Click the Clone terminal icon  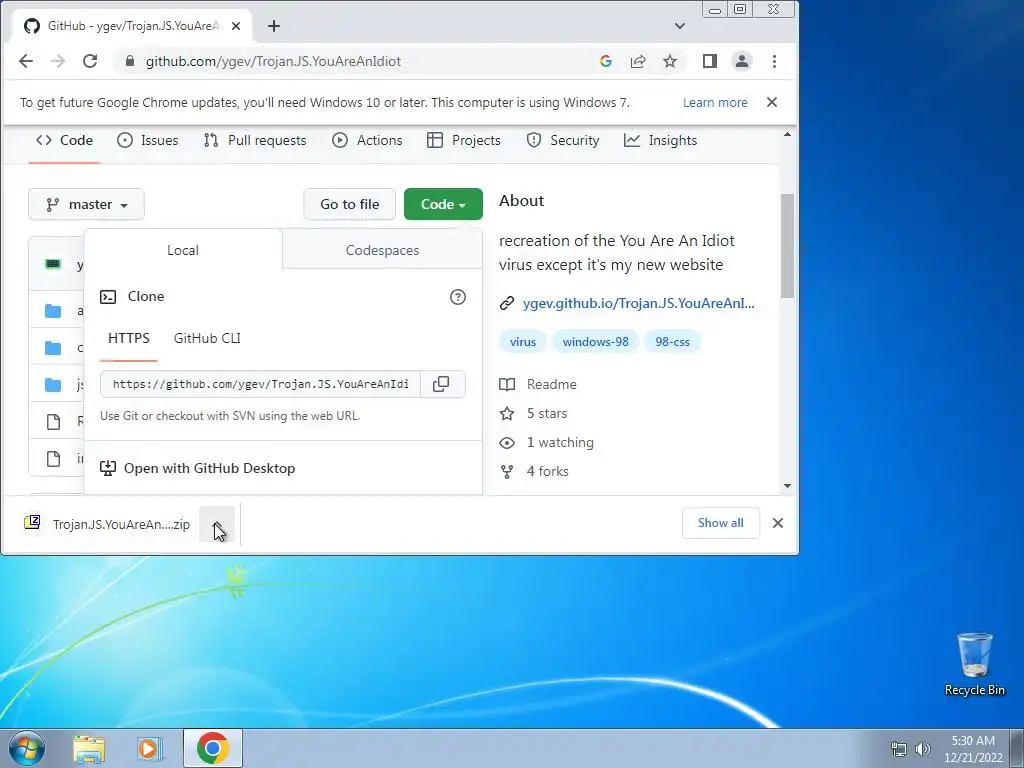pos(108,297)
